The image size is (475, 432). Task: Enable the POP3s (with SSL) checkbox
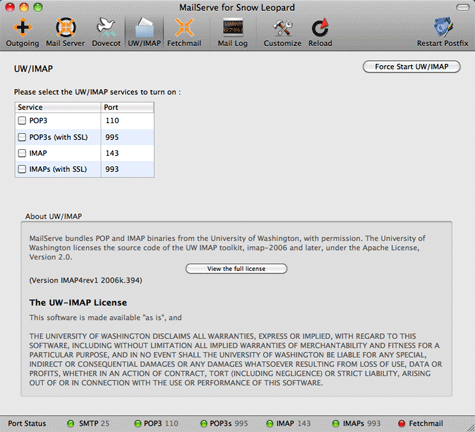(22, 137)
